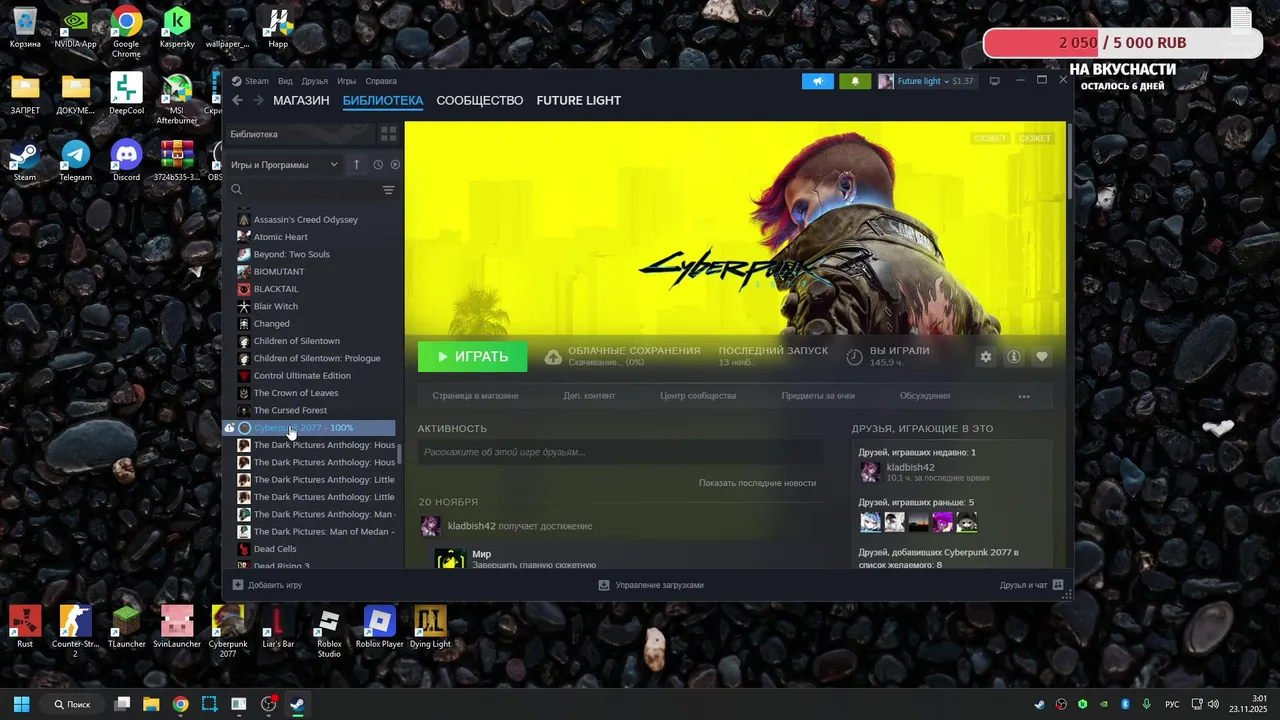Open Центр сообщества link

(698, 396)
